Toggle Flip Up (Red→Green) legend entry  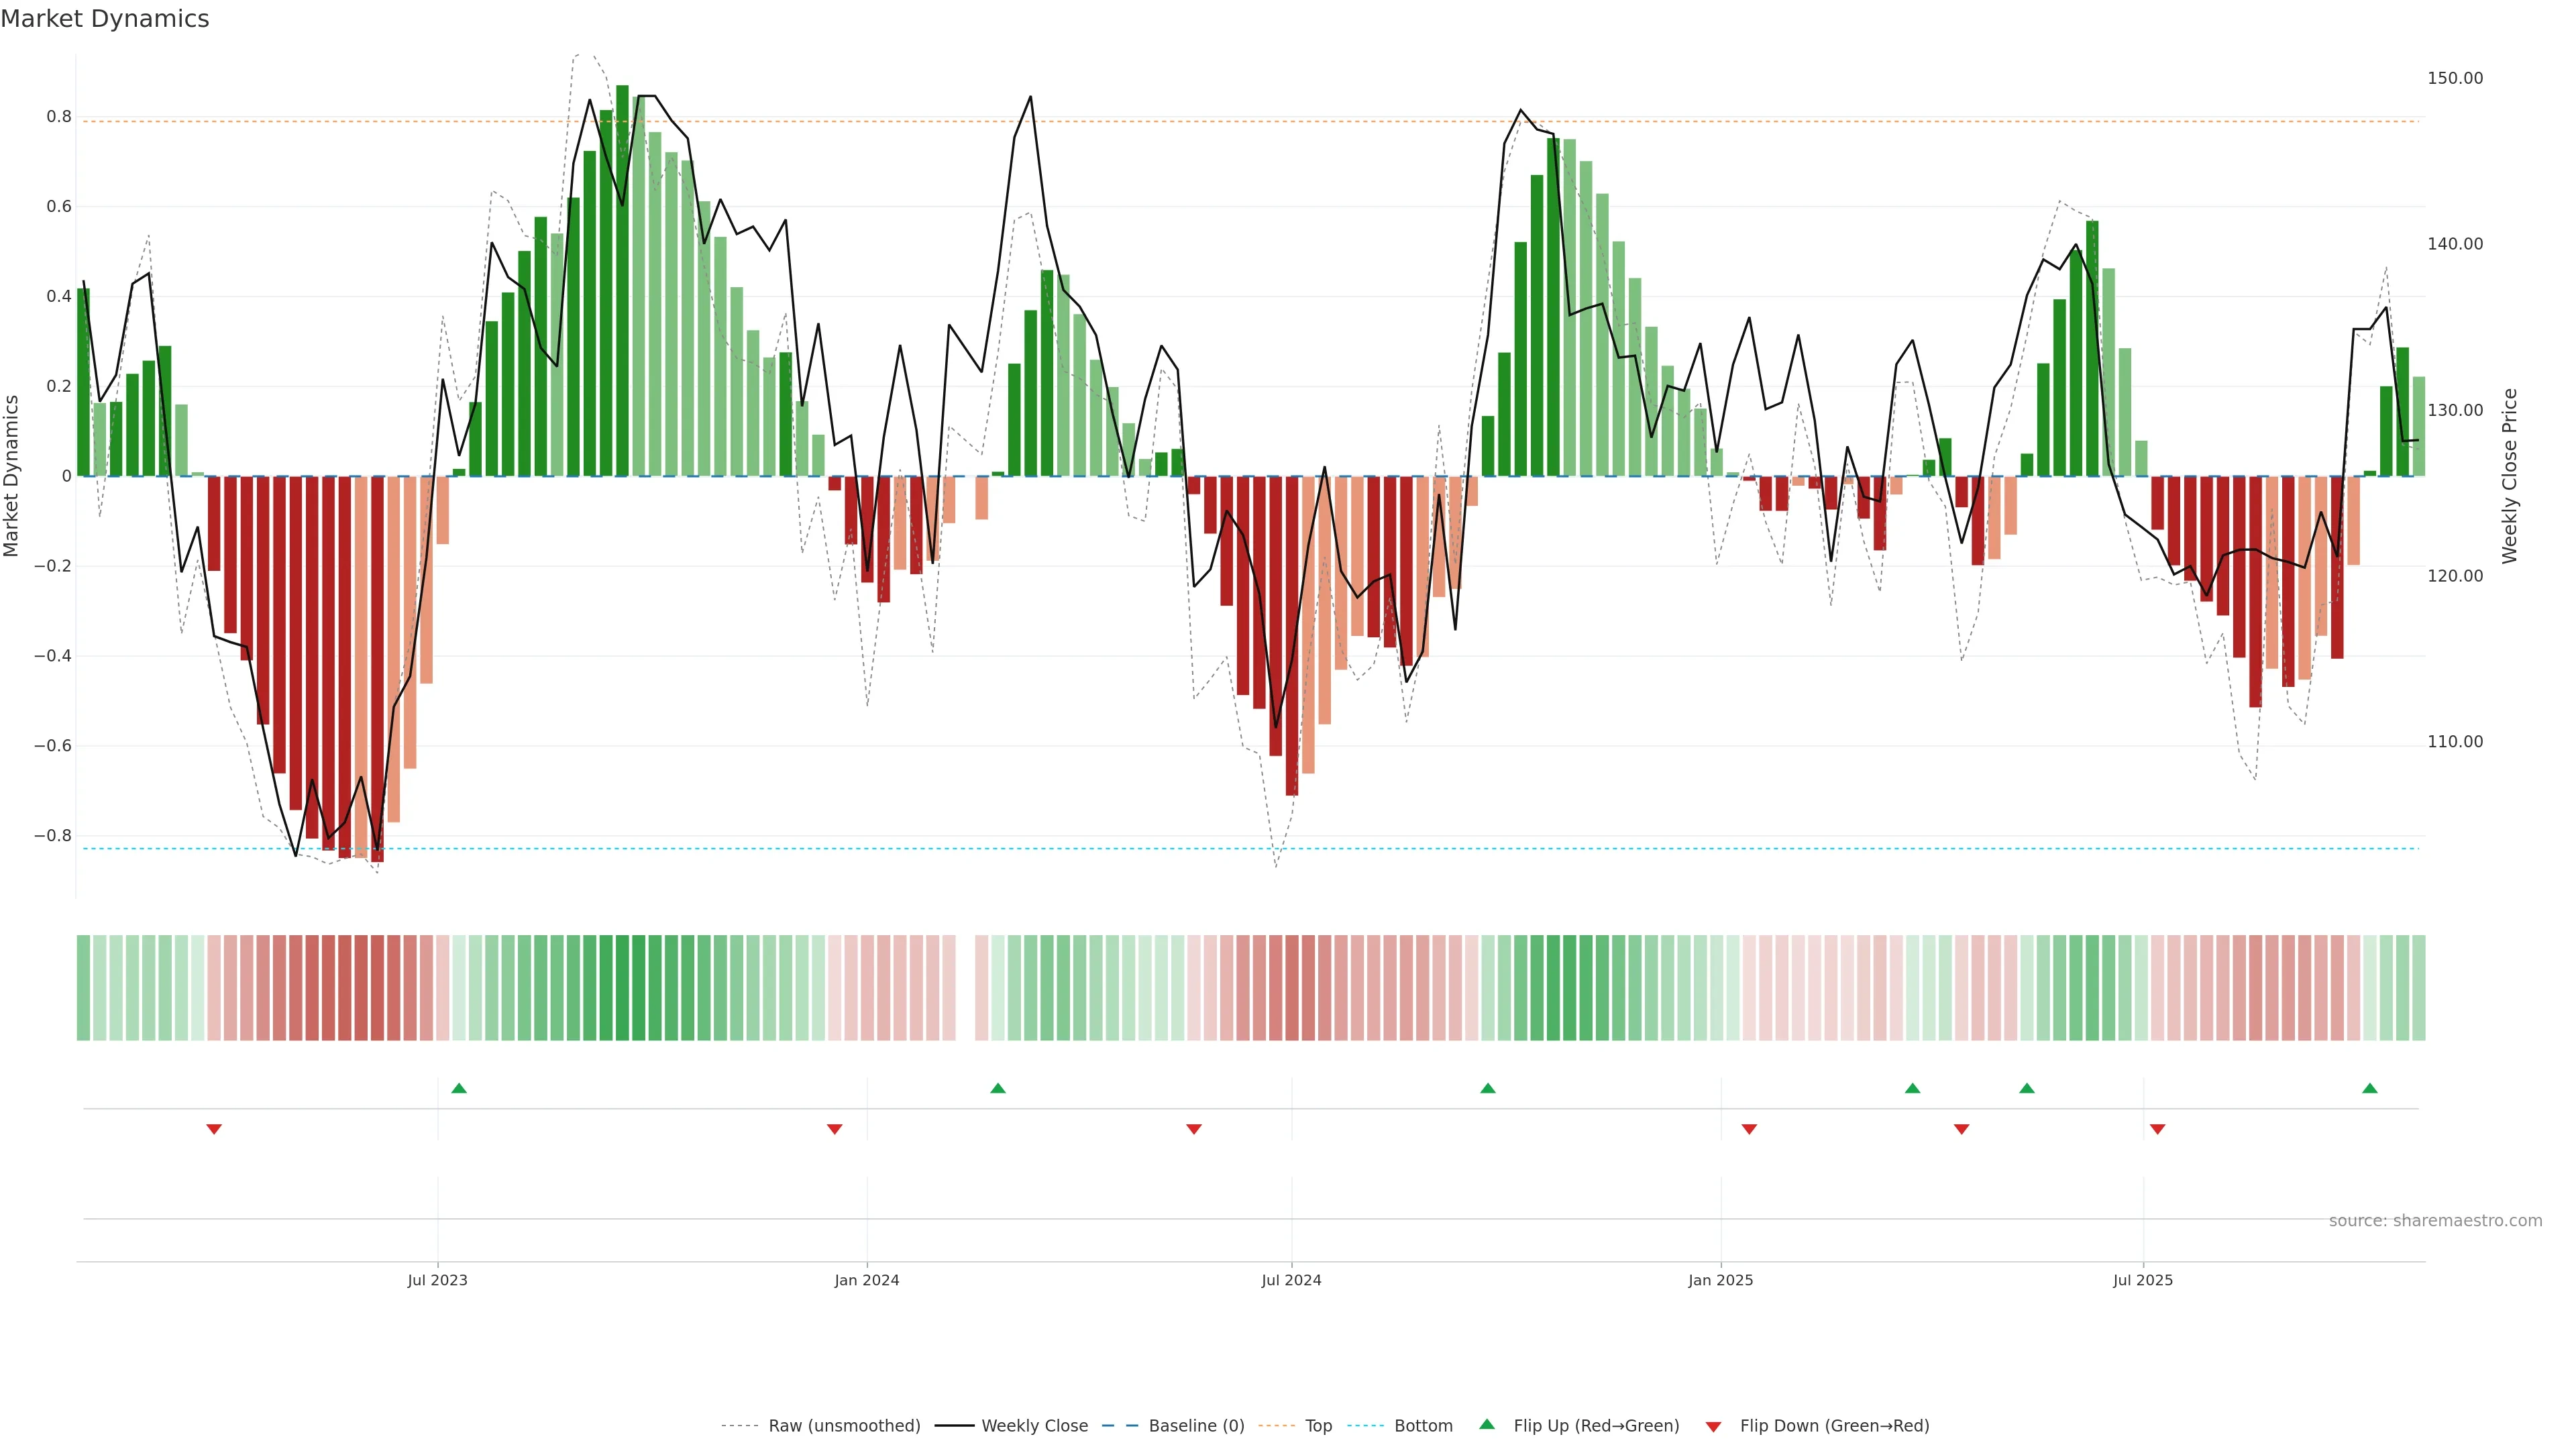click(x=1596, y=1426)
